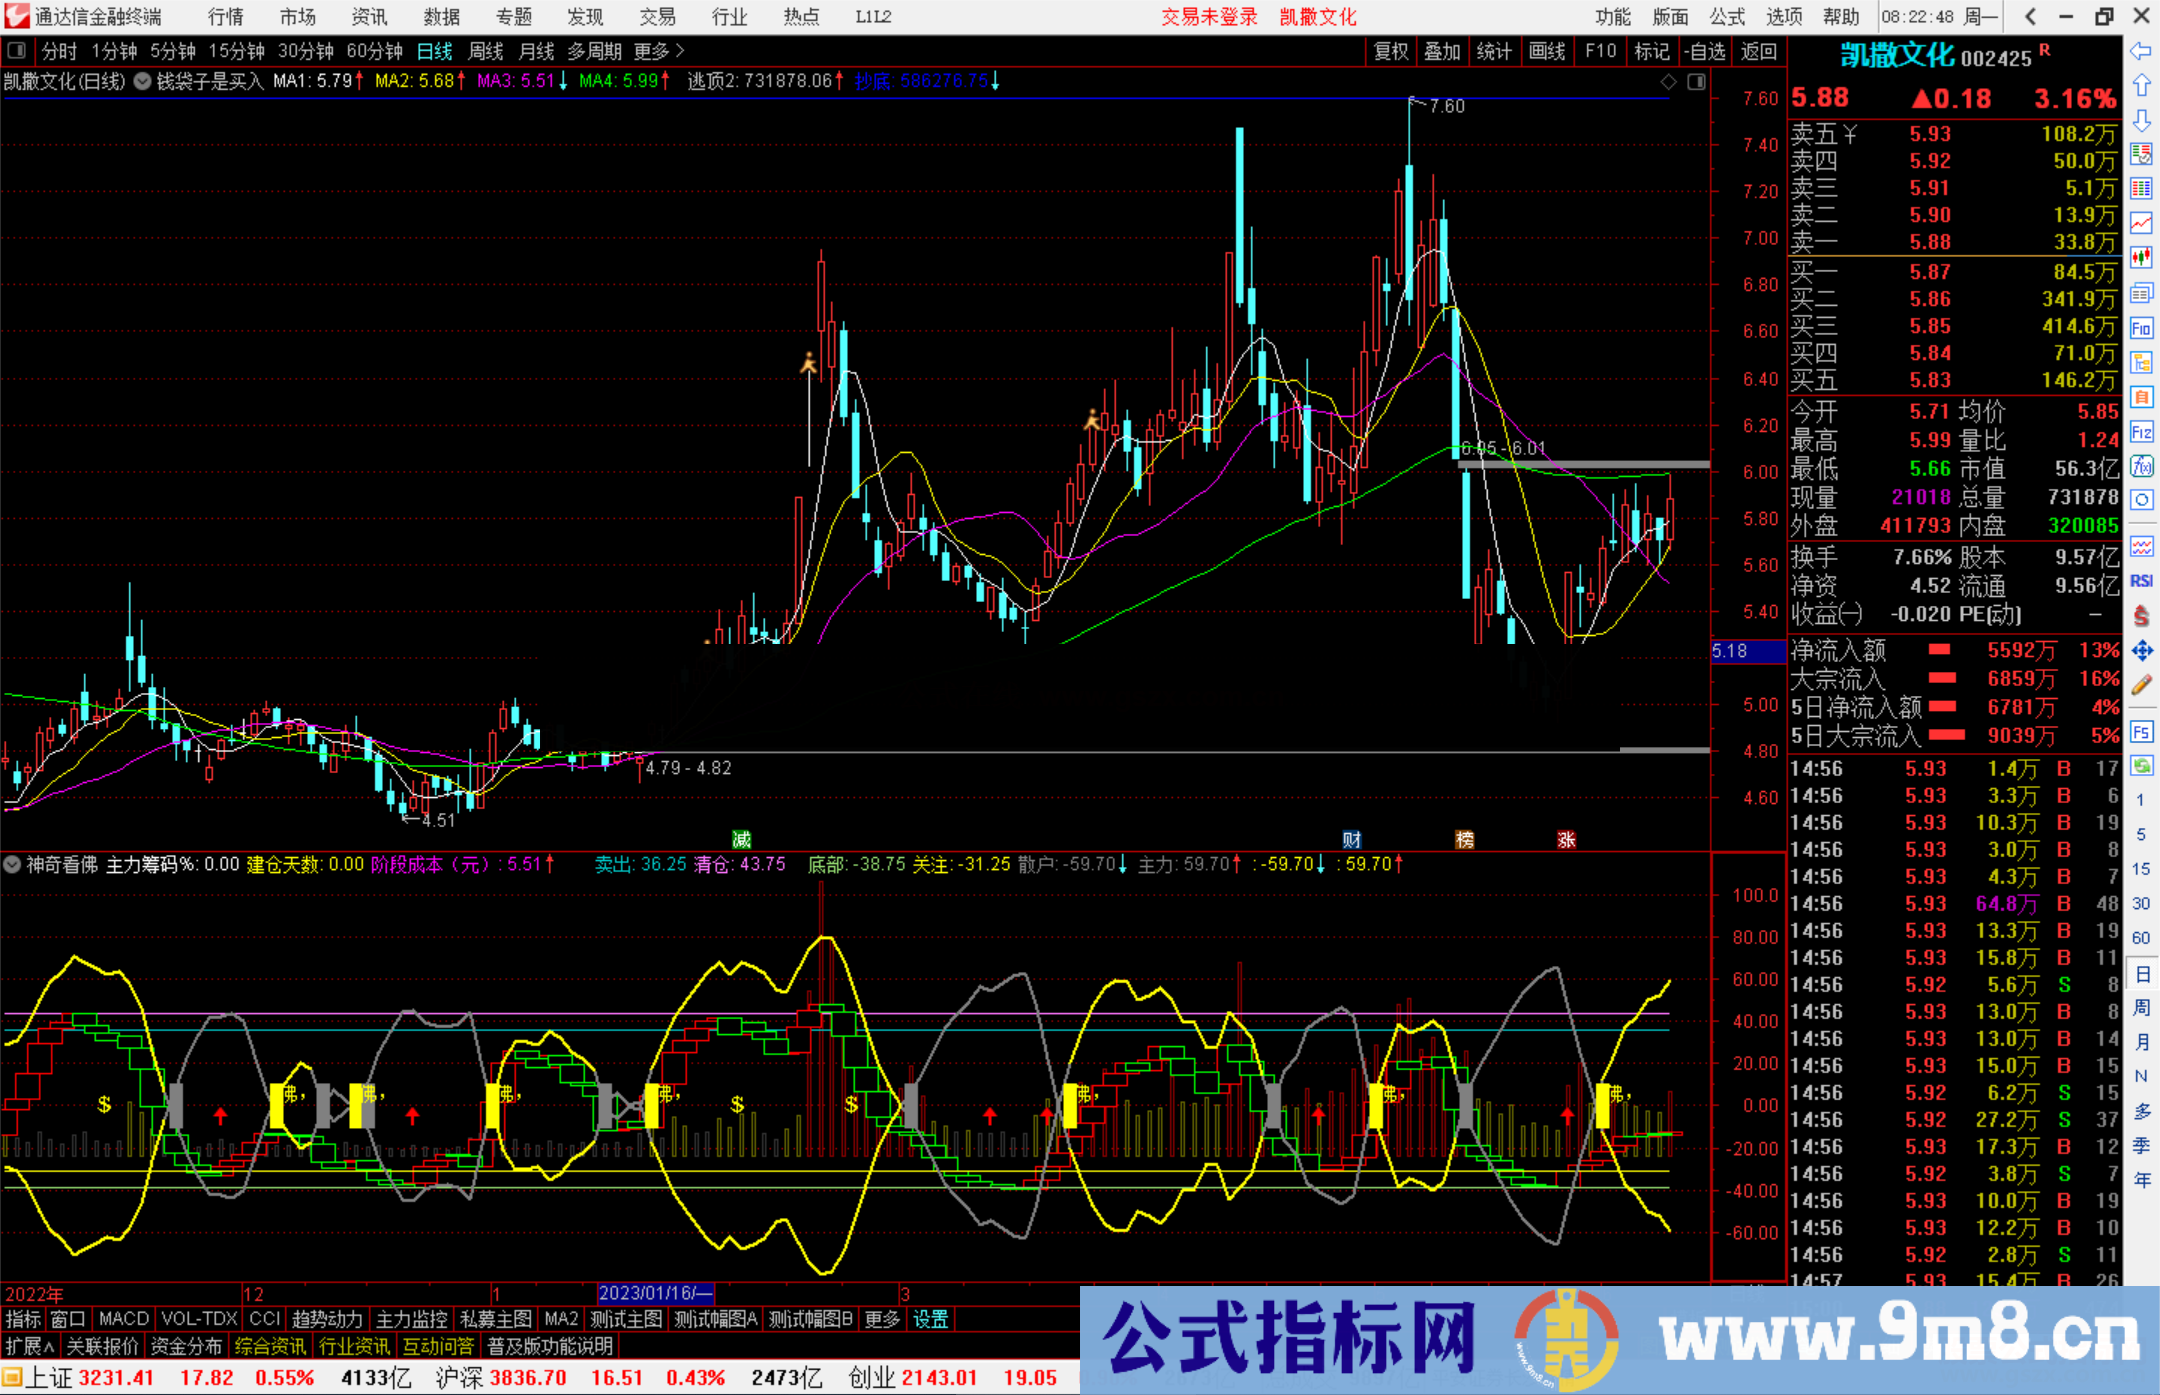
Task: Open 更多 in the indicator tab row
Action: coord(881,1319)
